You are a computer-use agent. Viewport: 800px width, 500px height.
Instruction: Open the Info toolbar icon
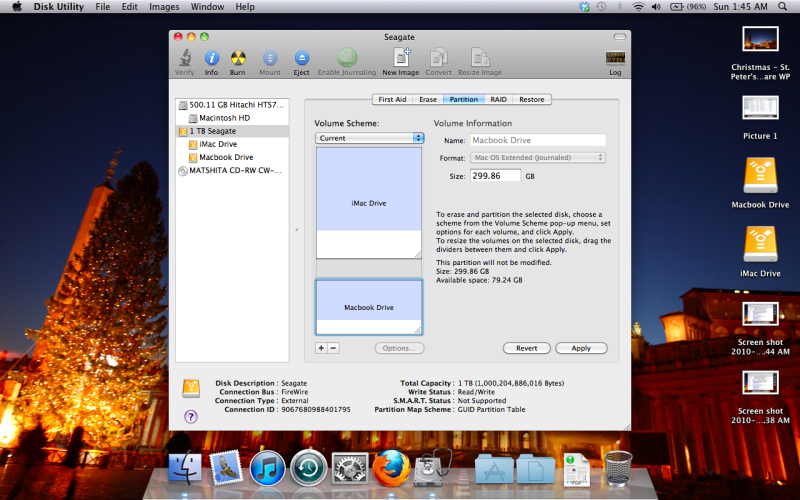[x=212, y=62]
